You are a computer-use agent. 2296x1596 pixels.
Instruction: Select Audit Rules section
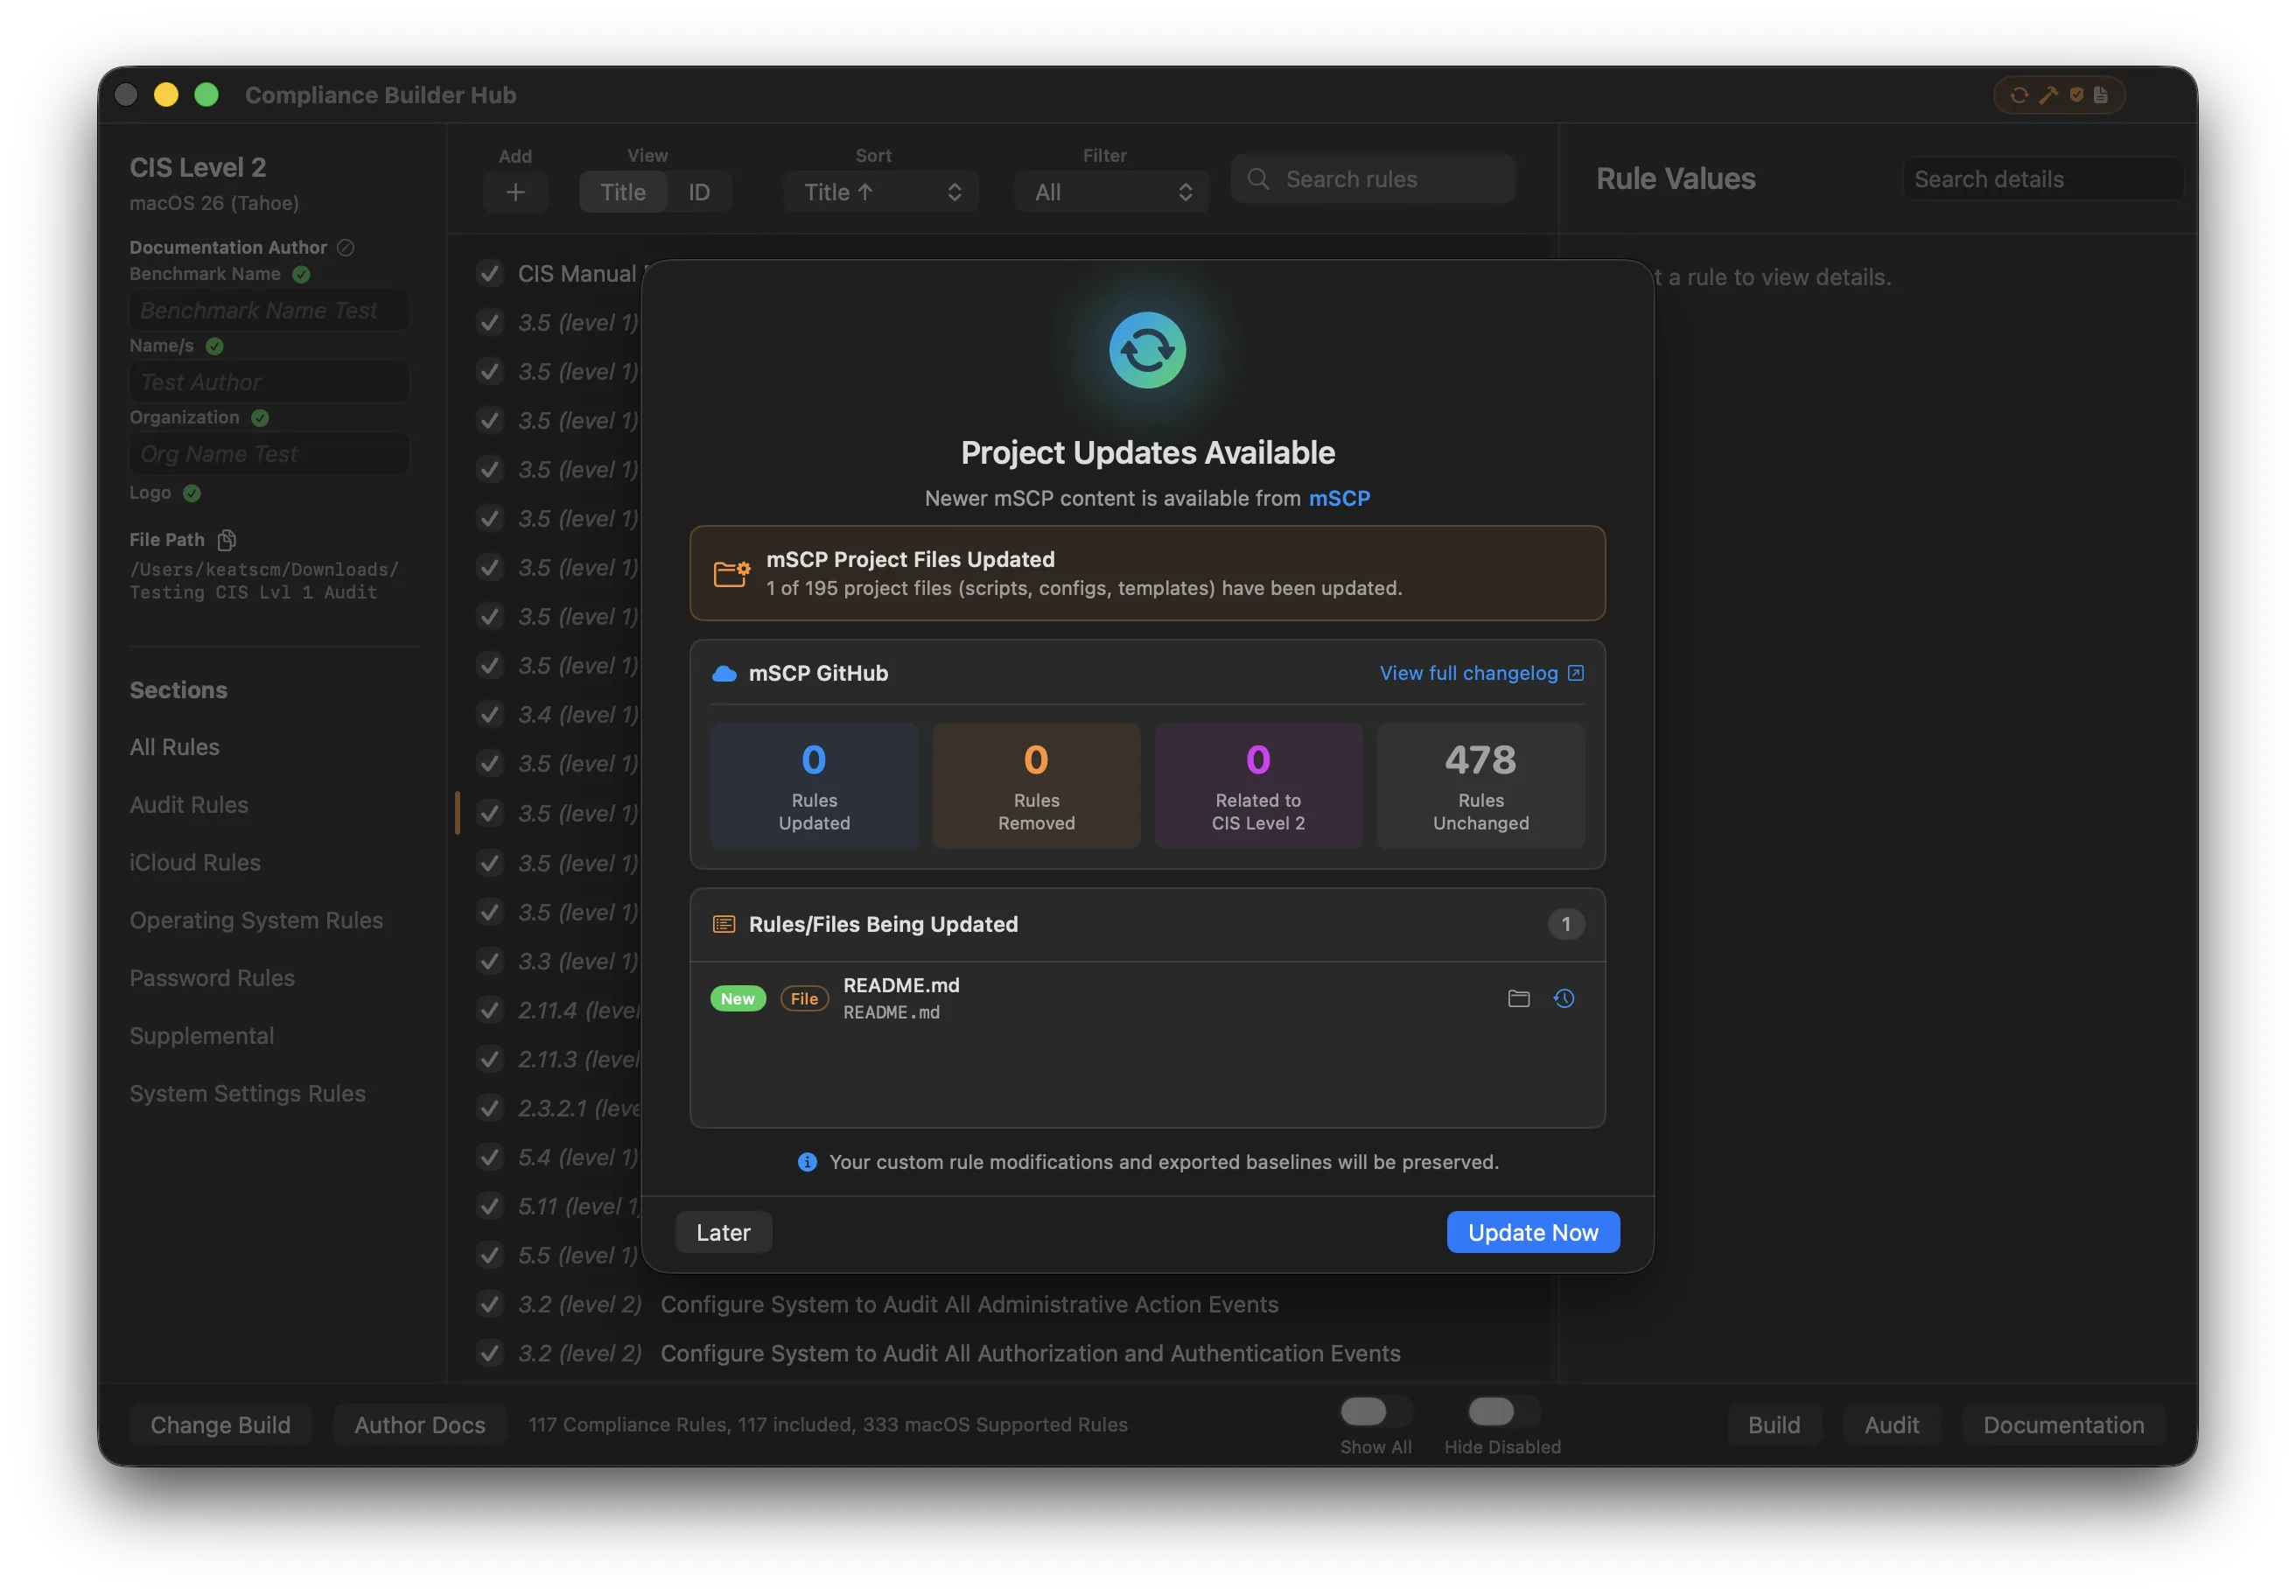pyautogui.click(x=188, y=805)
